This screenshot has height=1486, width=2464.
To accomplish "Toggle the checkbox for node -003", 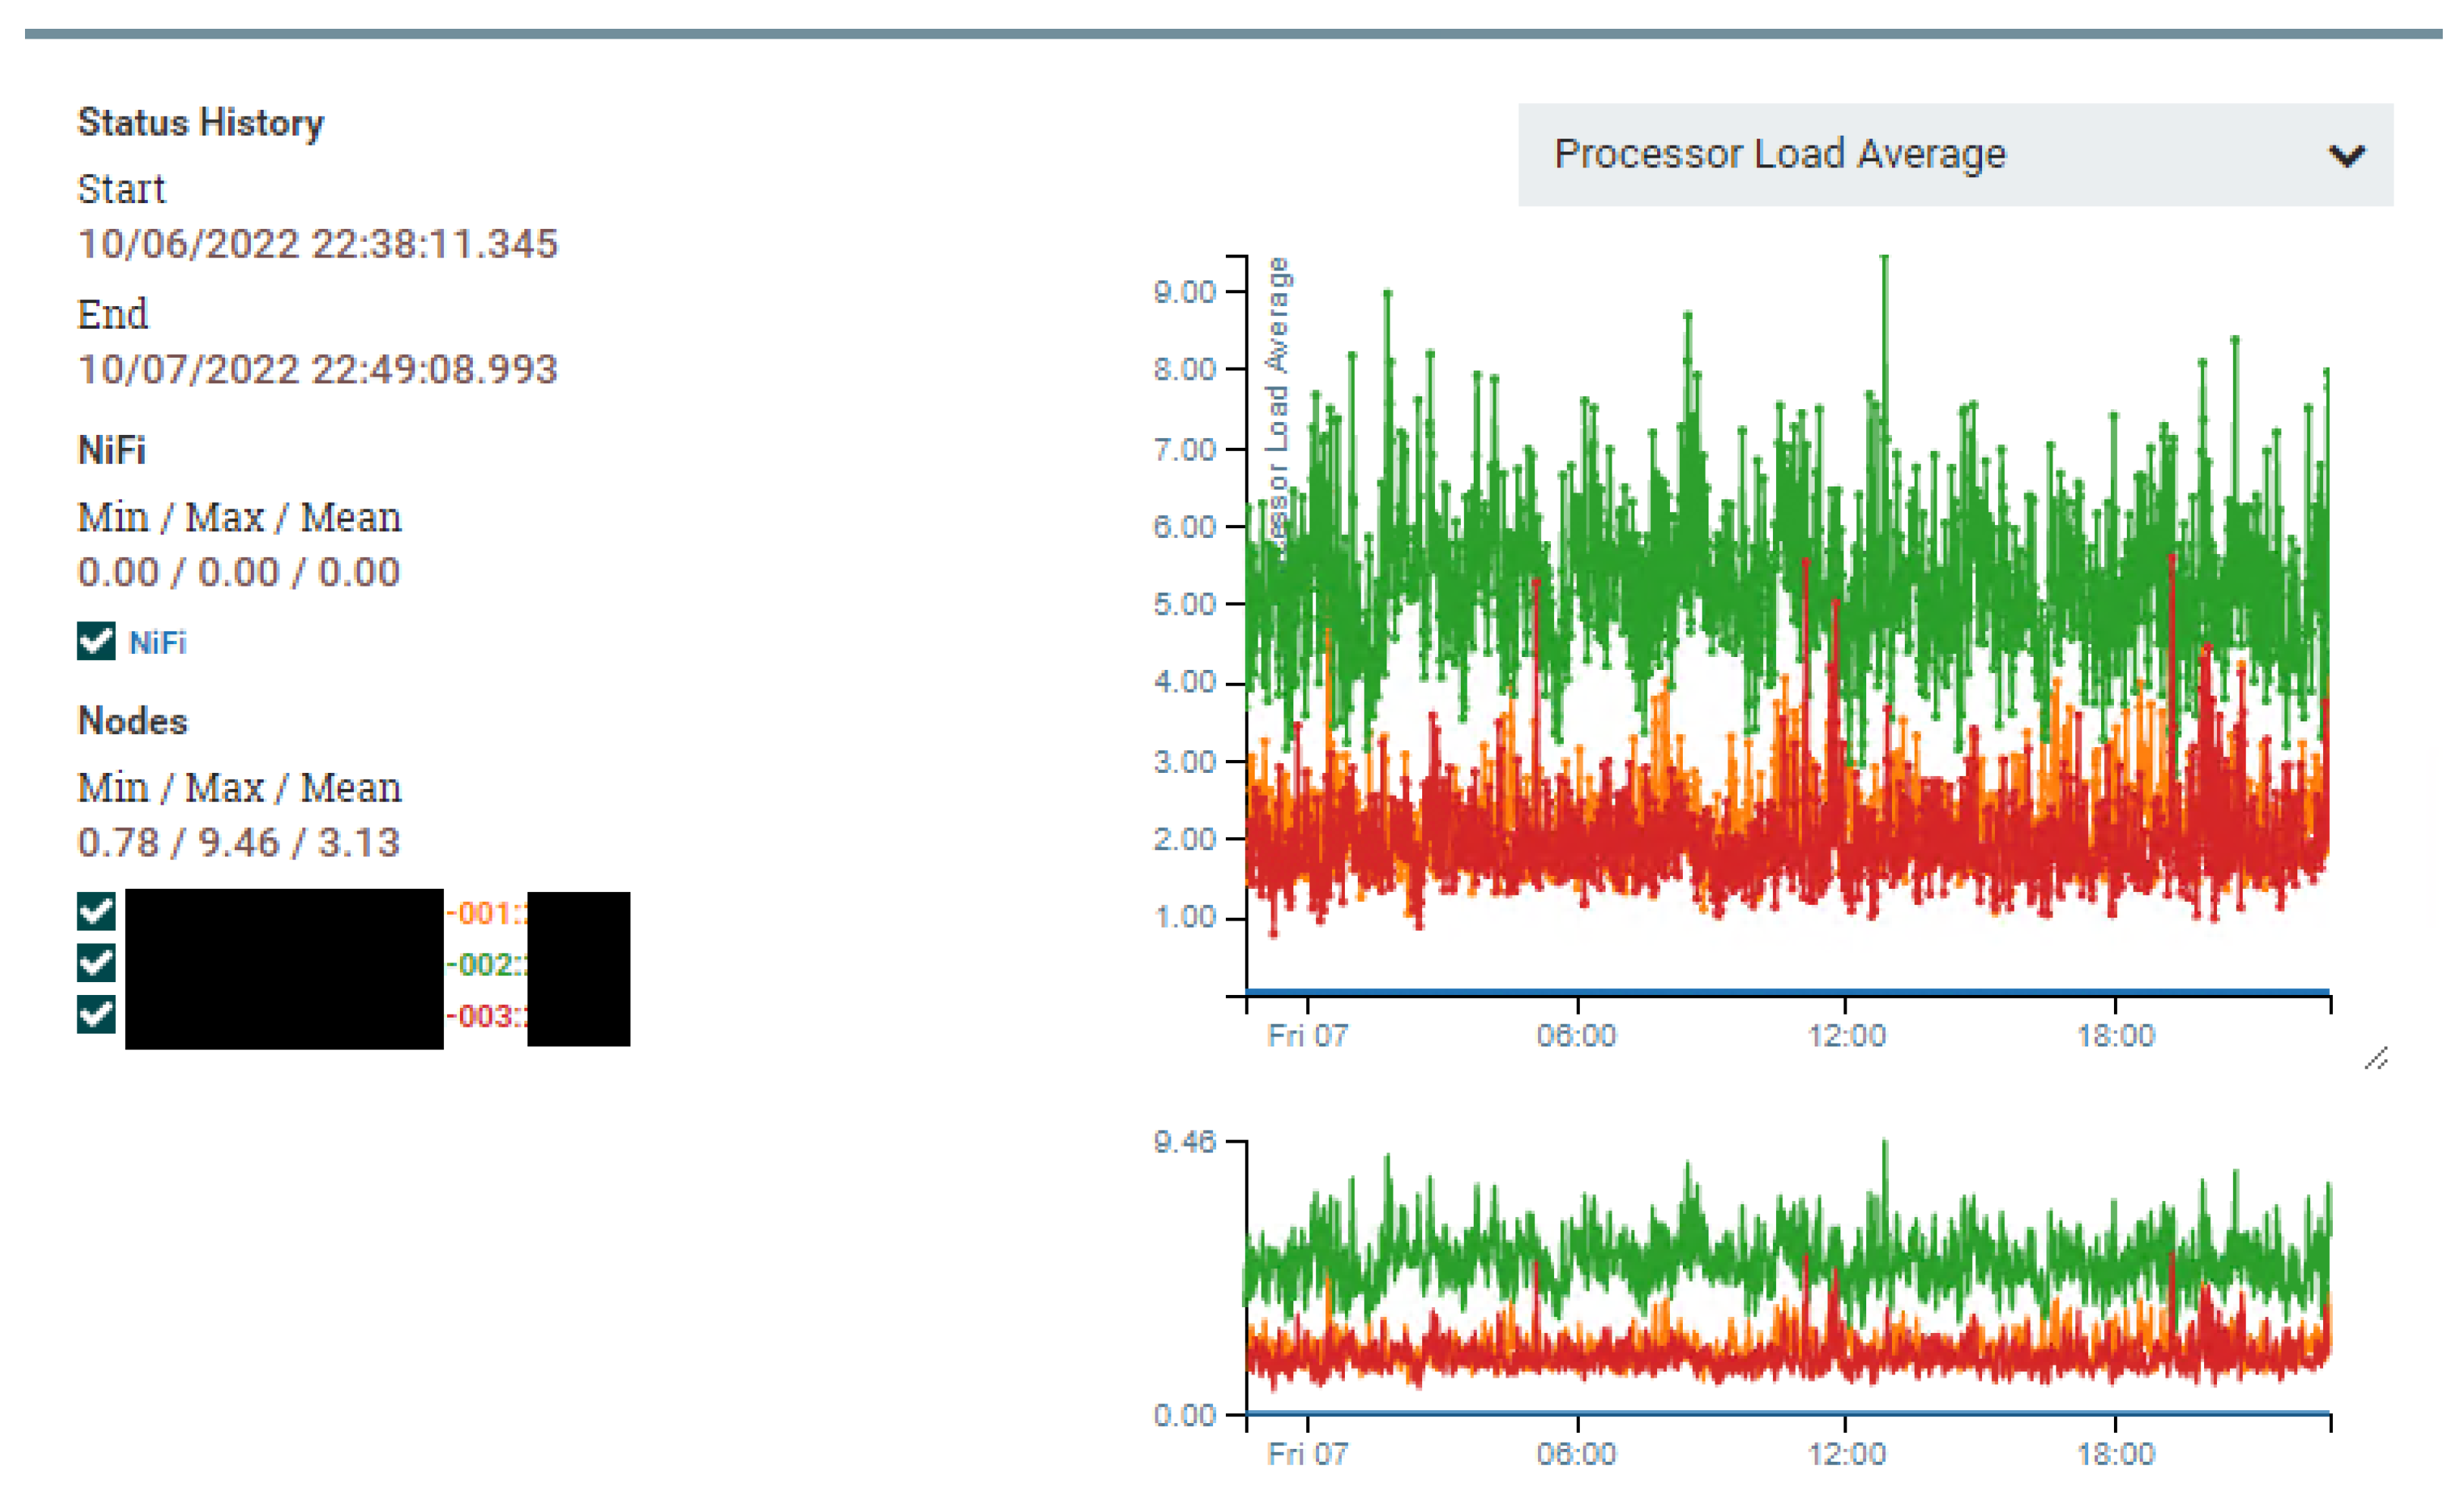I will 96,1014.
